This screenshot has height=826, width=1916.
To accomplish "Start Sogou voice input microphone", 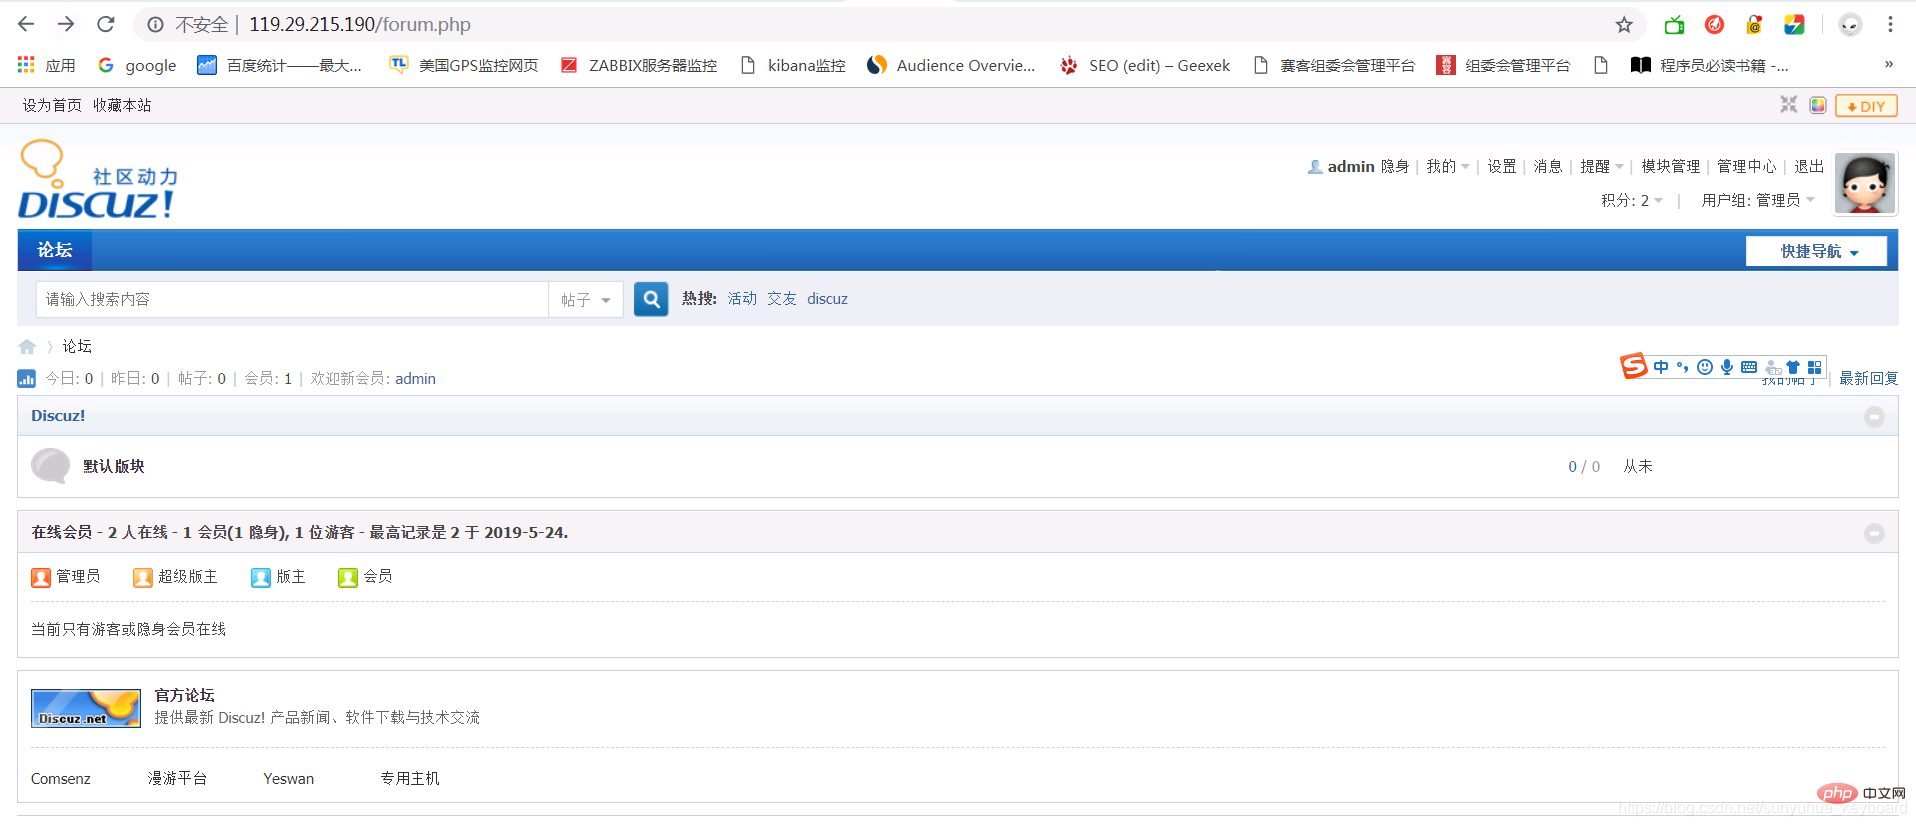I will (1727, 367).
